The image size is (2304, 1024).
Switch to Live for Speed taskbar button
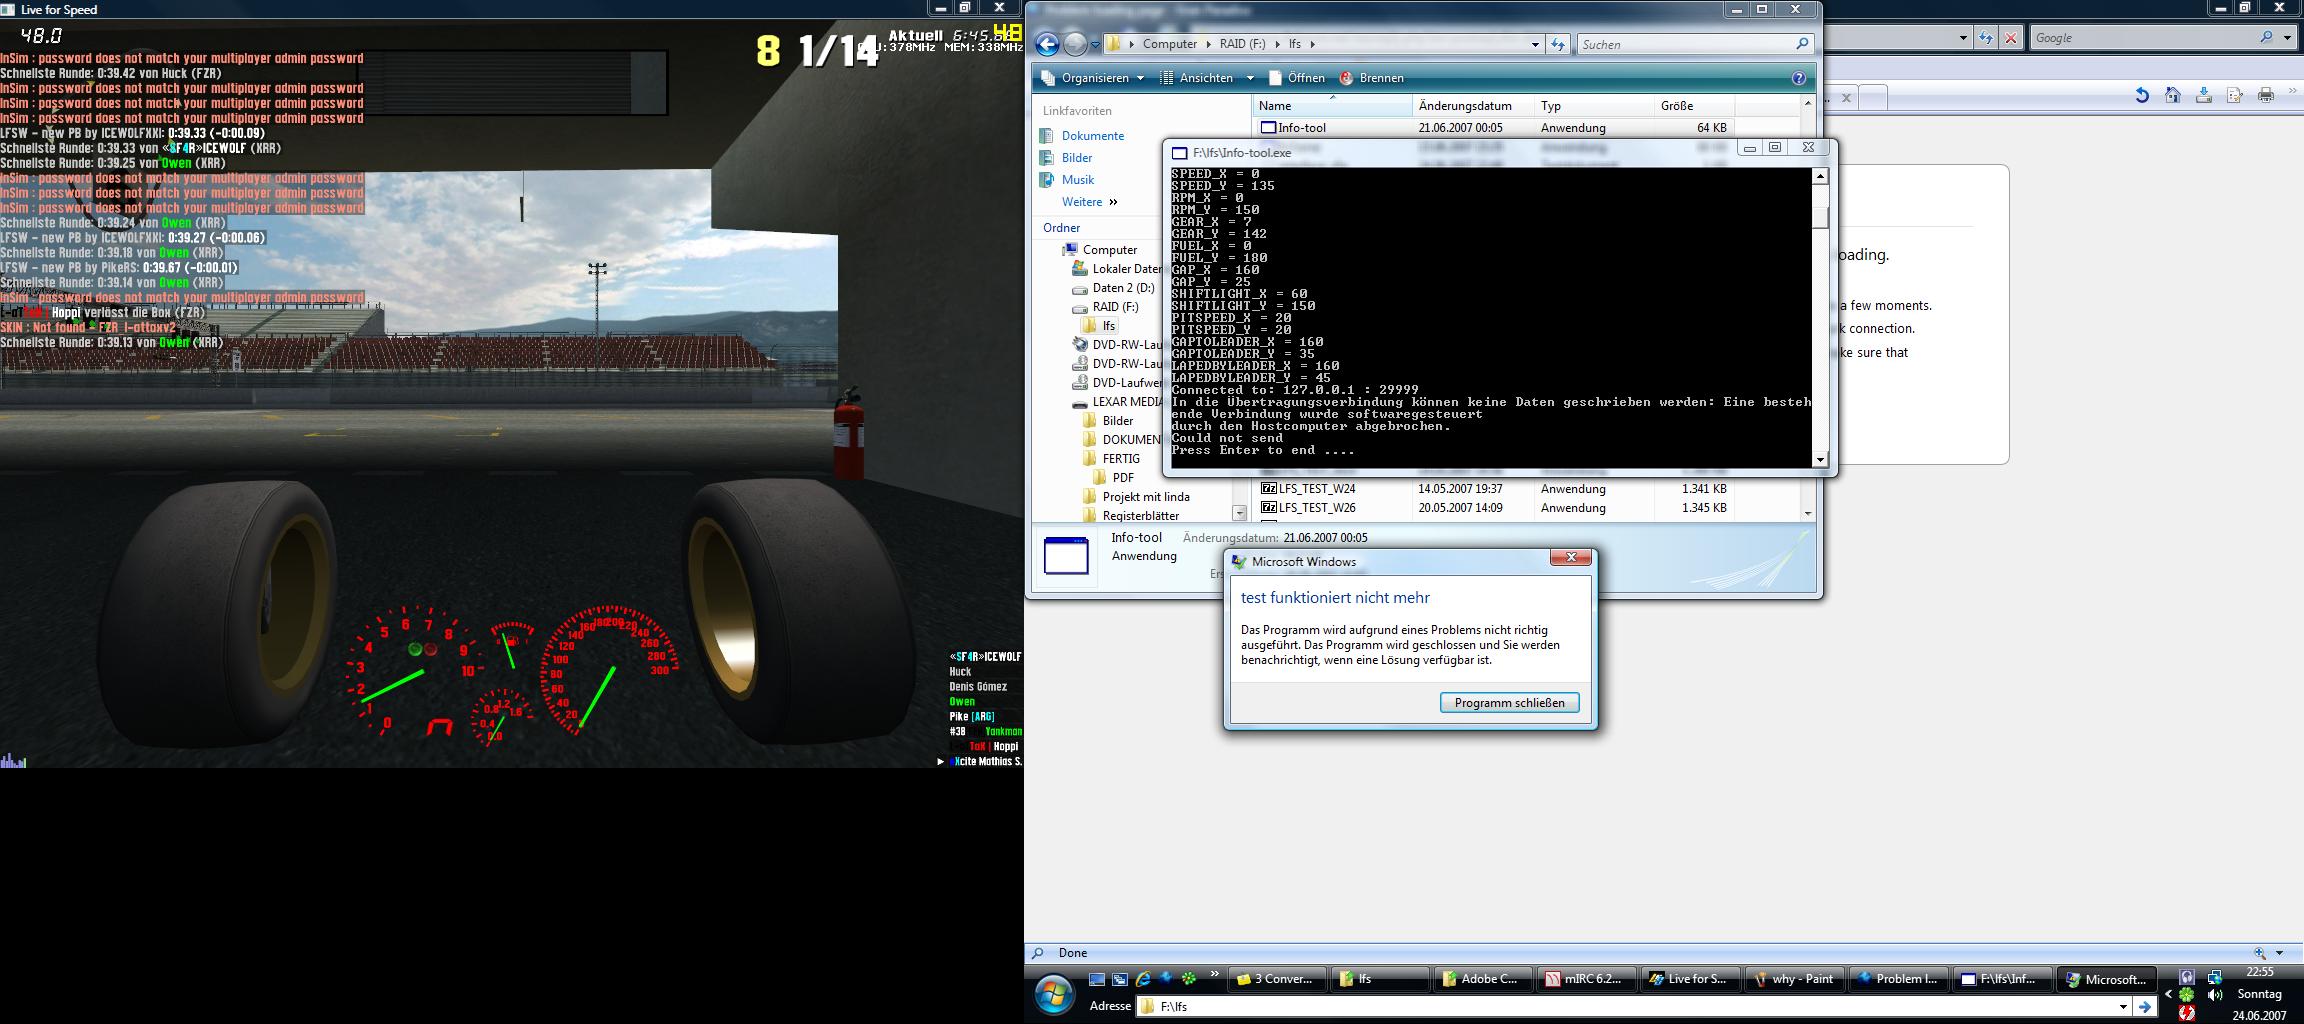[x=1691, y=979]
